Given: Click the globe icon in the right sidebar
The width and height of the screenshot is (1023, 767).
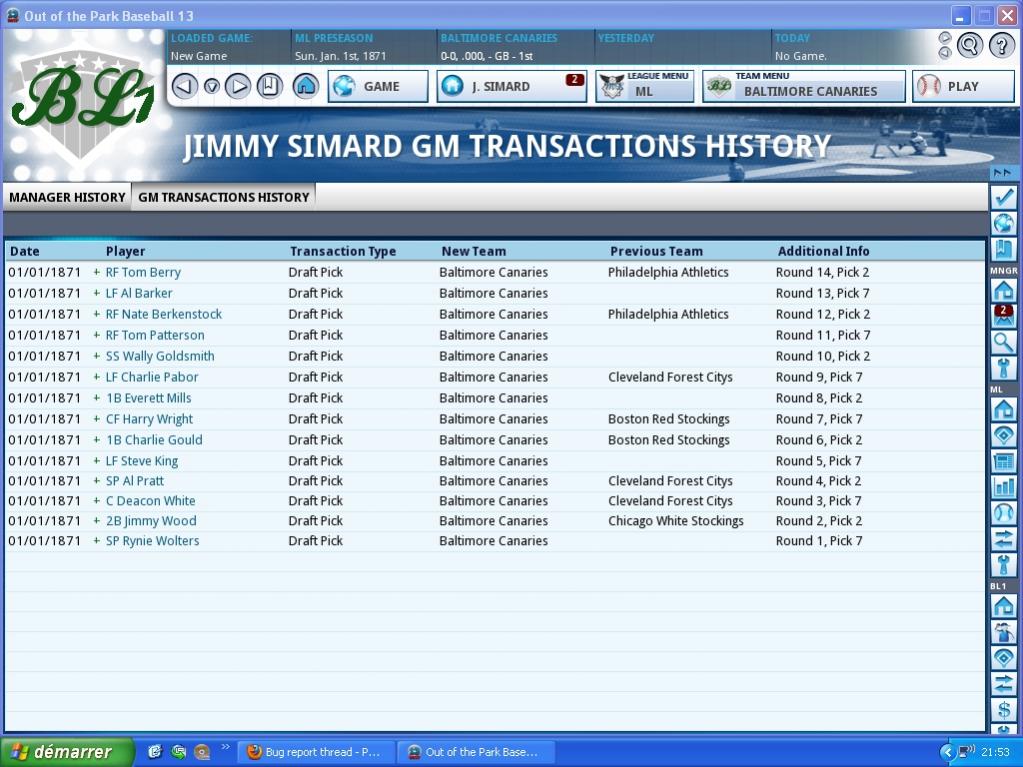Looking at the screenshot, I should click(x=1003, y=223).
